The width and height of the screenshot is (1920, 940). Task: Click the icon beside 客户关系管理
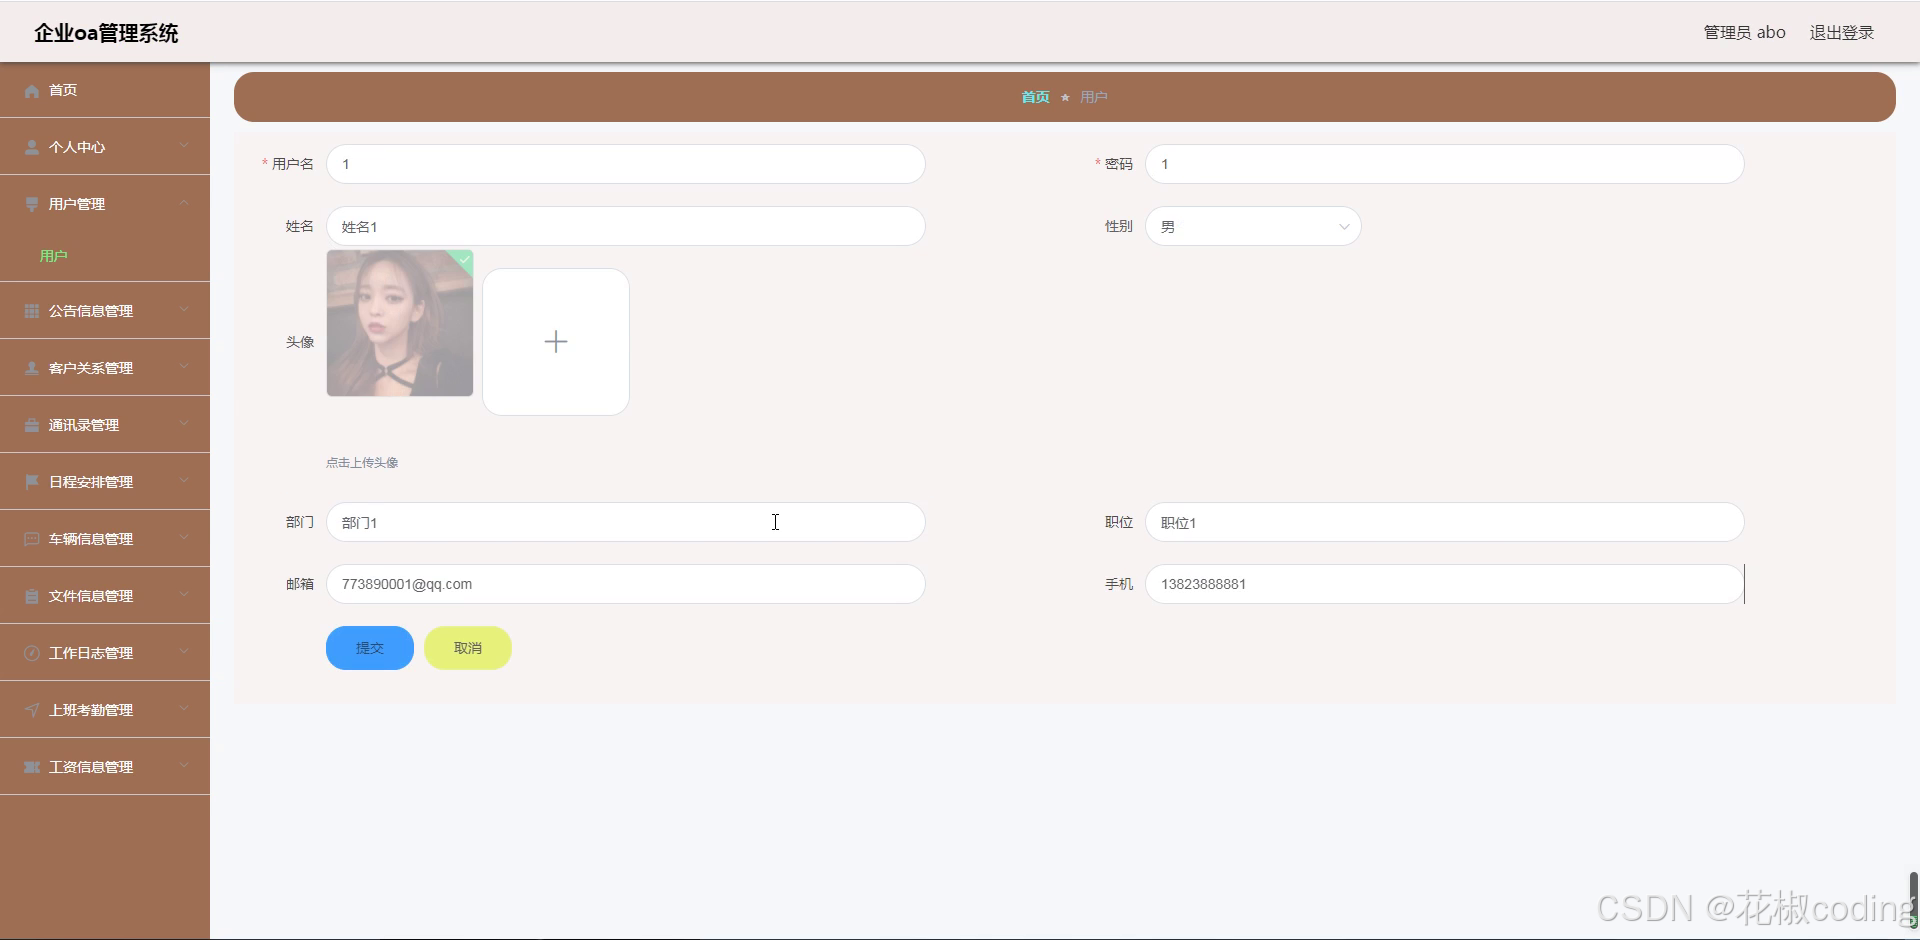tap(32, 369)
